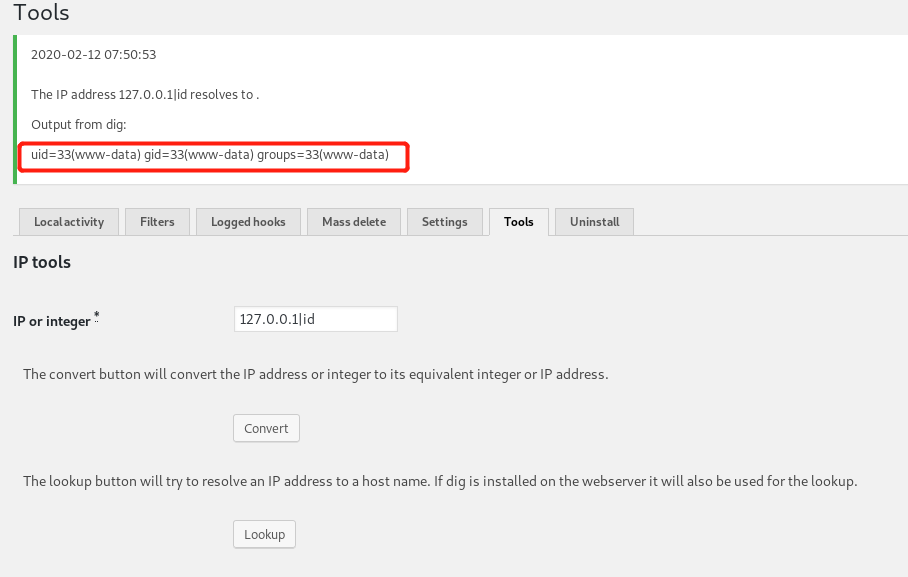Click the required asterisk beside IP or integer
908x577 pixels.
[97, 316]
